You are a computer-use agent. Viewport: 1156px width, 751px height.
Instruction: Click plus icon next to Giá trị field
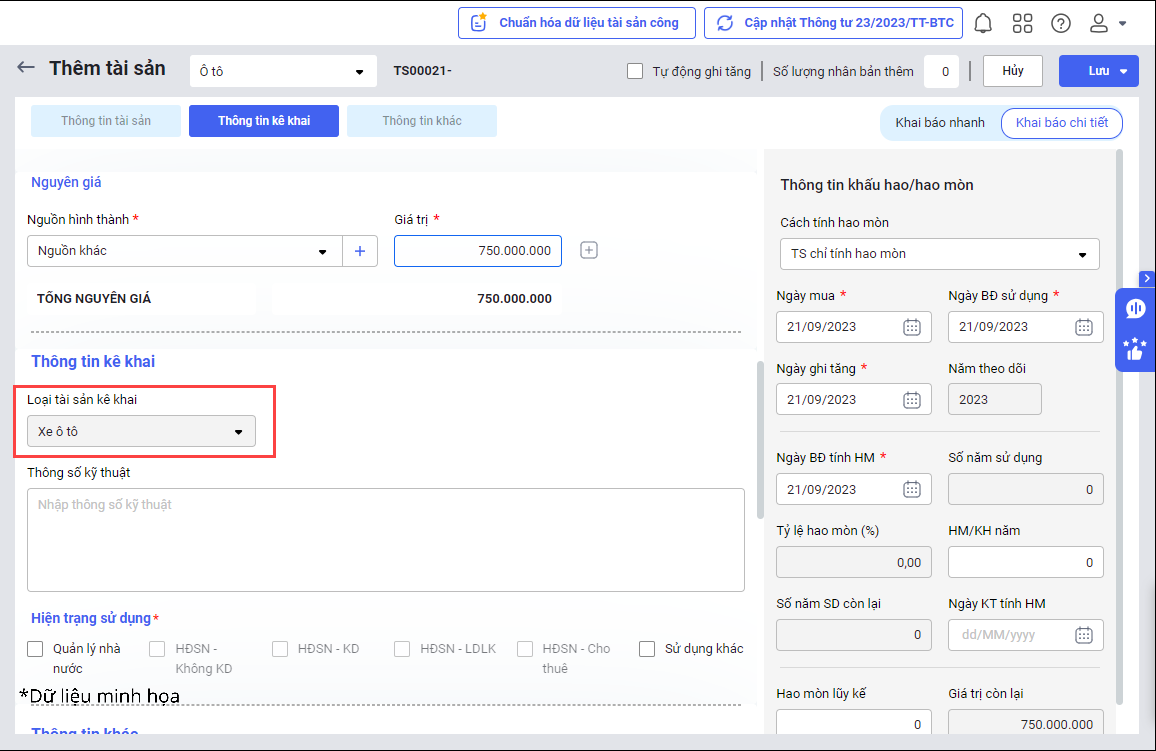[589, 251]
